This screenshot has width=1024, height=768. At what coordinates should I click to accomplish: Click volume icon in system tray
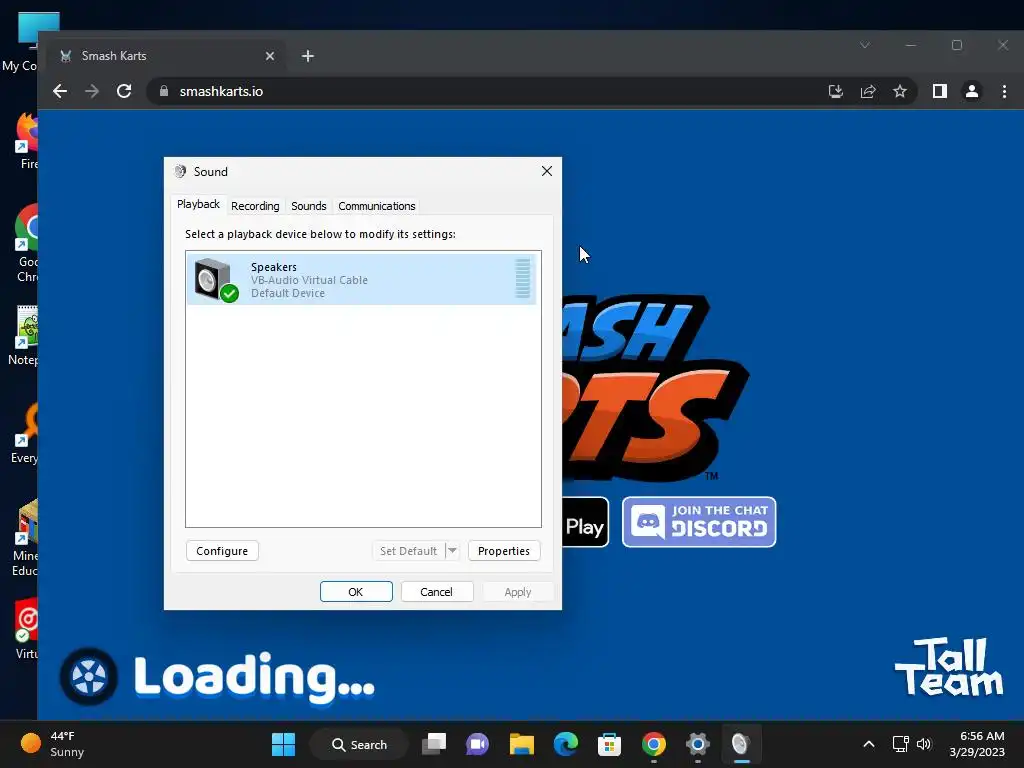(923, 744)
